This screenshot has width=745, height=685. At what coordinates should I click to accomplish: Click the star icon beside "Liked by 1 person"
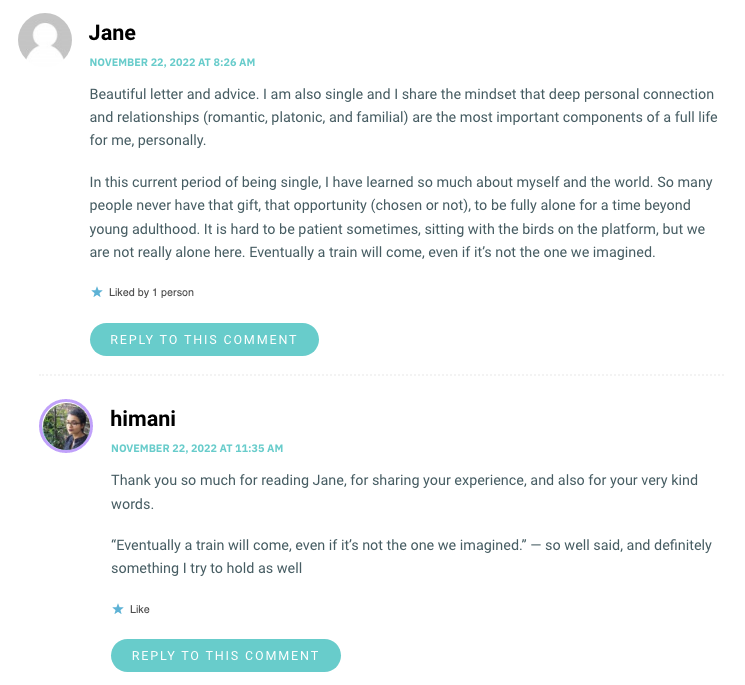click(x=97, y=292)
